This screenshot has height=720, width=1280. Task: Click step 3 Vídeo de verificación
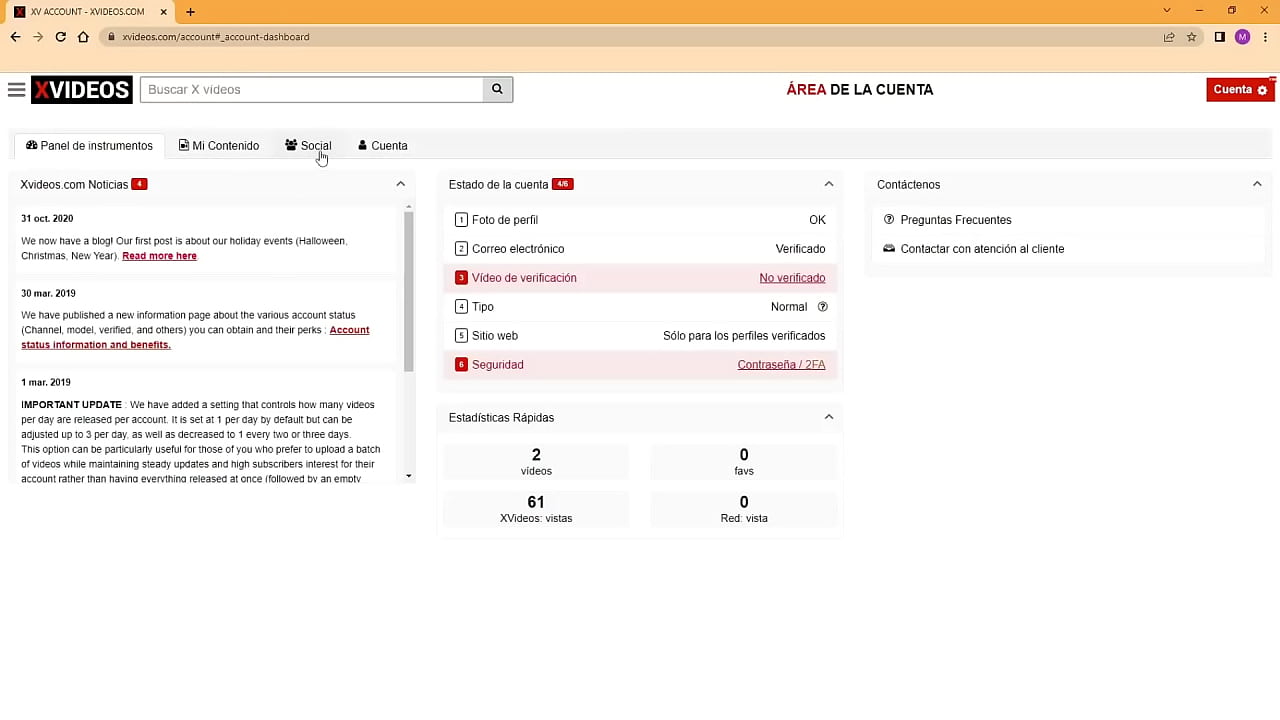640,278
